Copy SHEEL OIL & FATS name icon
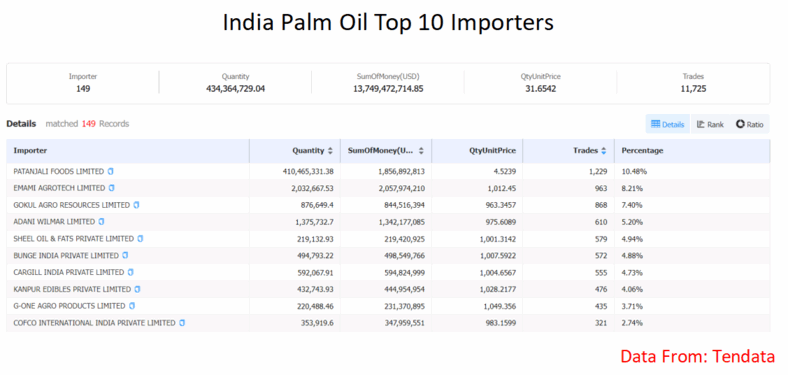 (140, 239)
